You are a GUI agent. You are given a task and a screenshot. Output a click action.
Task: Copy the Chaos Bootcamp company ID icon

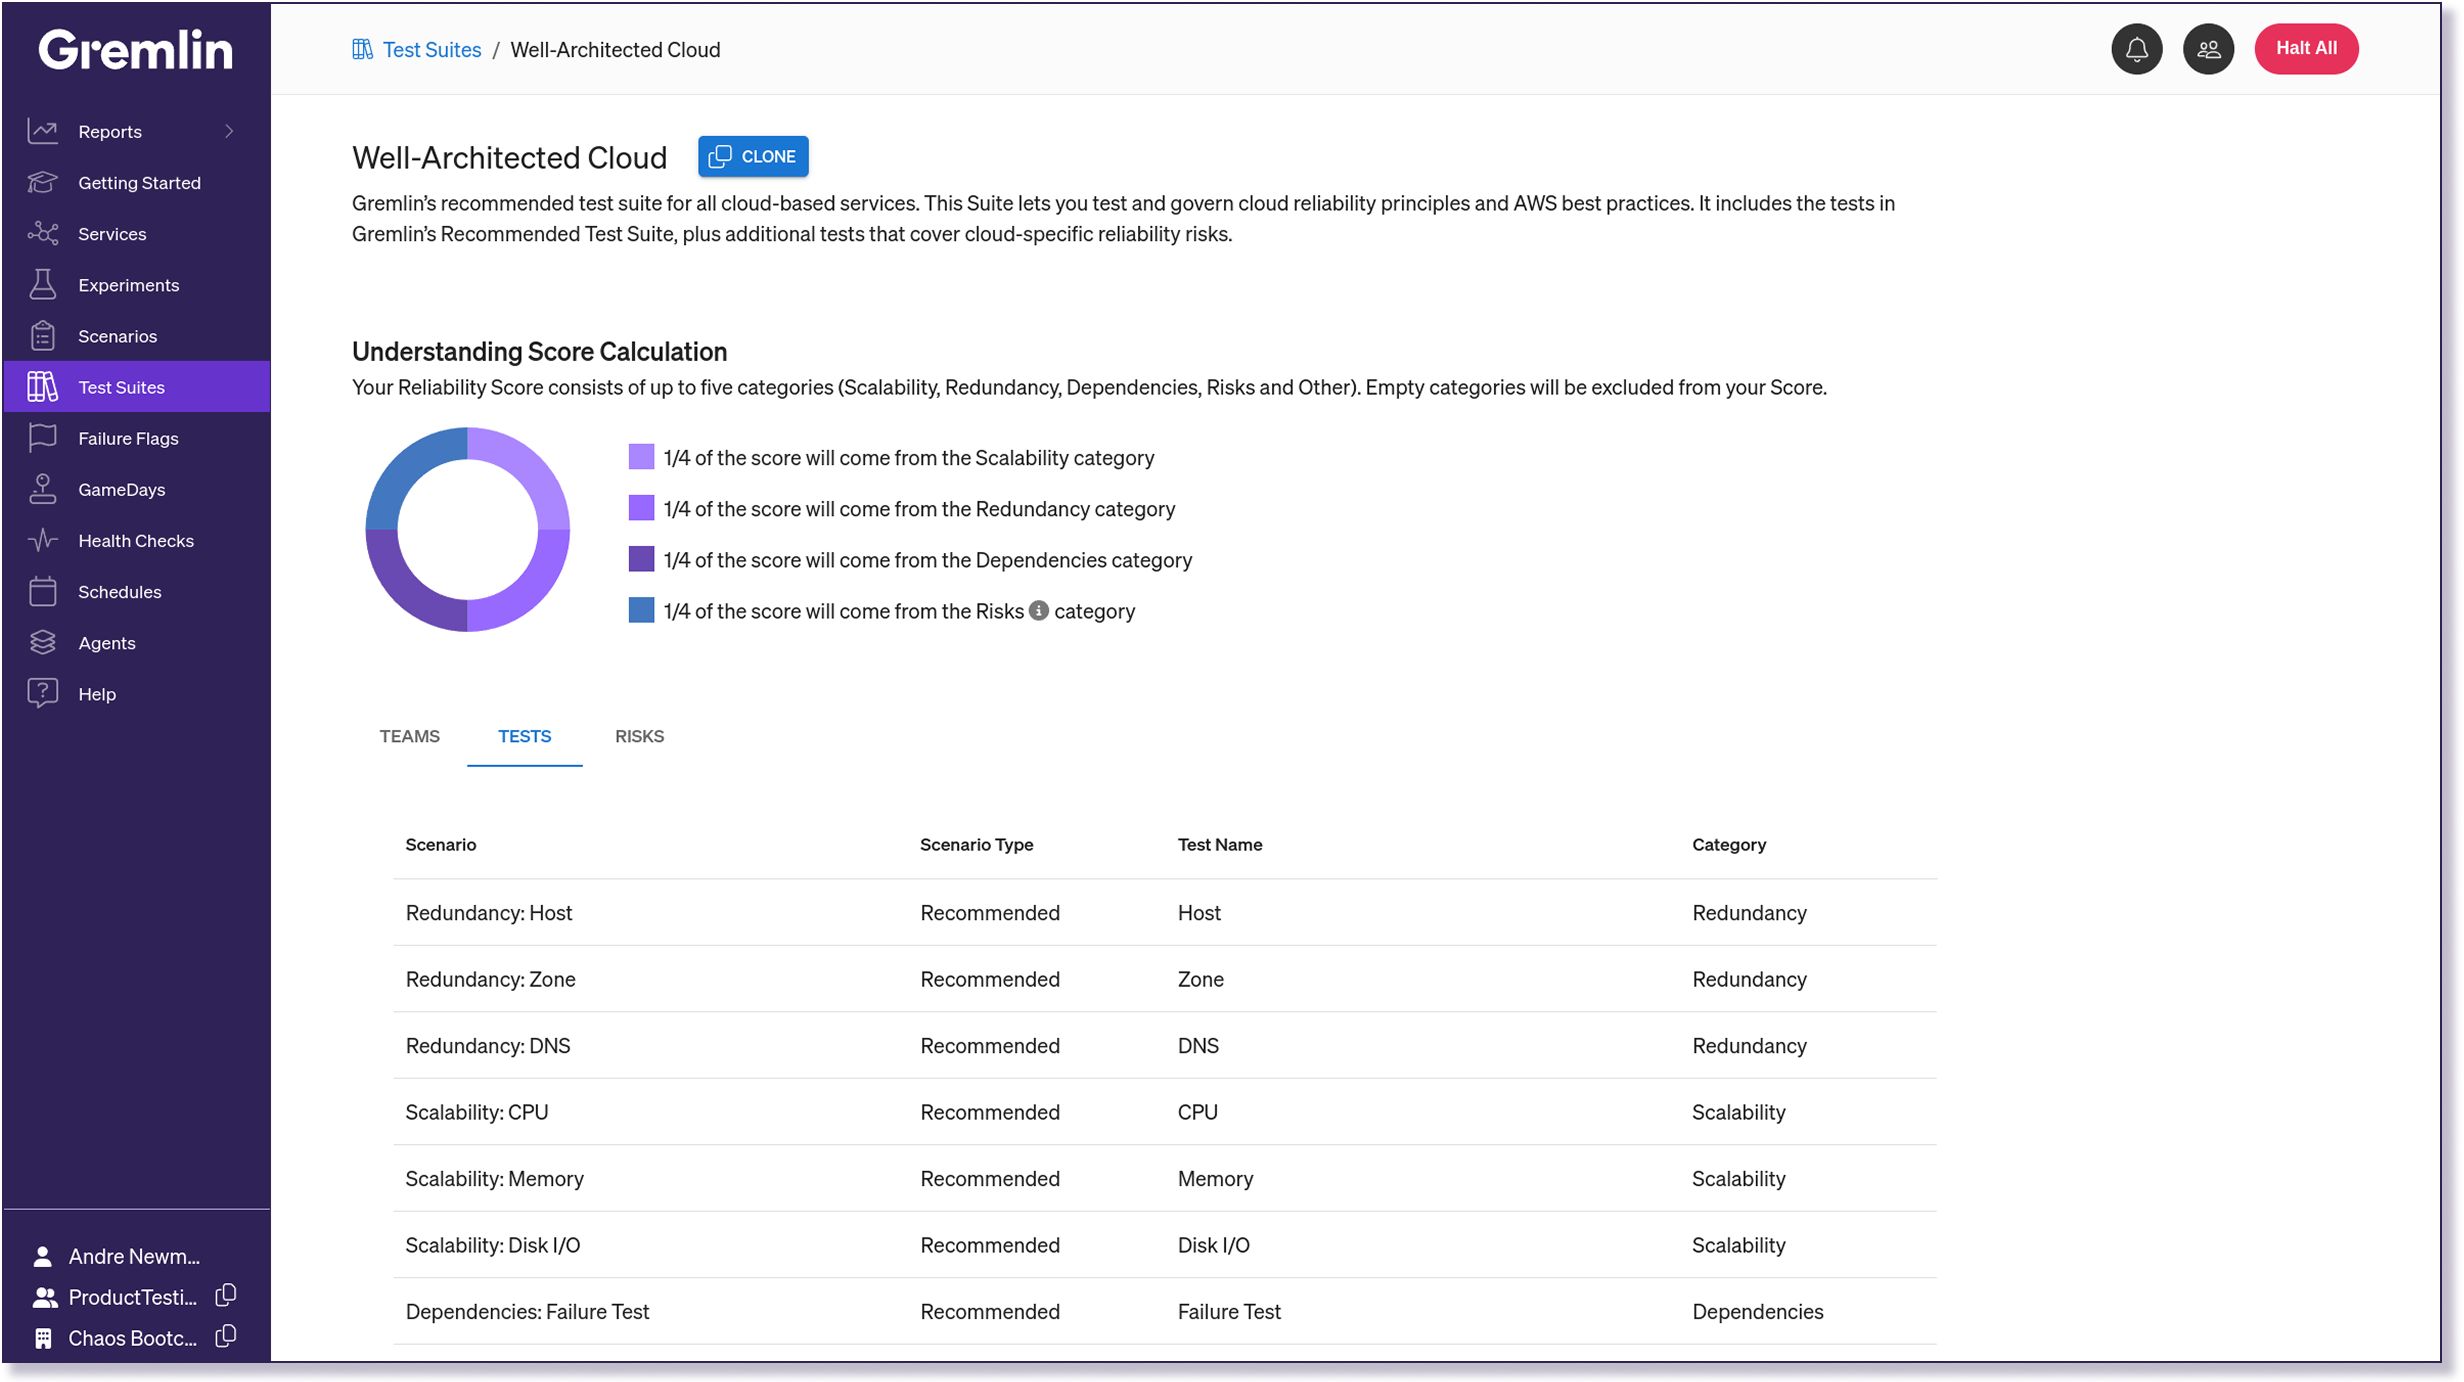click(x=226, y=1336)
